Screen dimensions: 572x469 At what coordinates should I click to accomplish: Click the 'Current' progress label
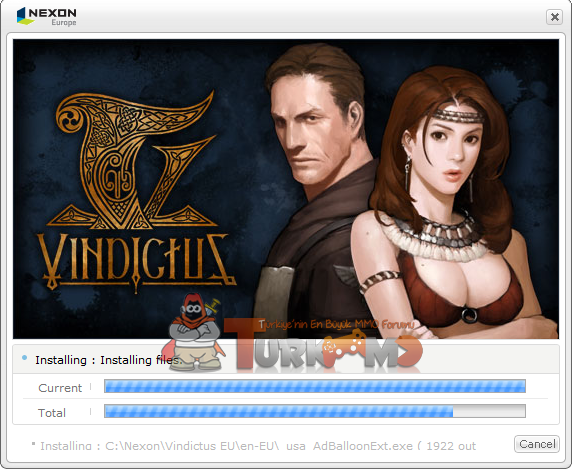tap(60, 388)
